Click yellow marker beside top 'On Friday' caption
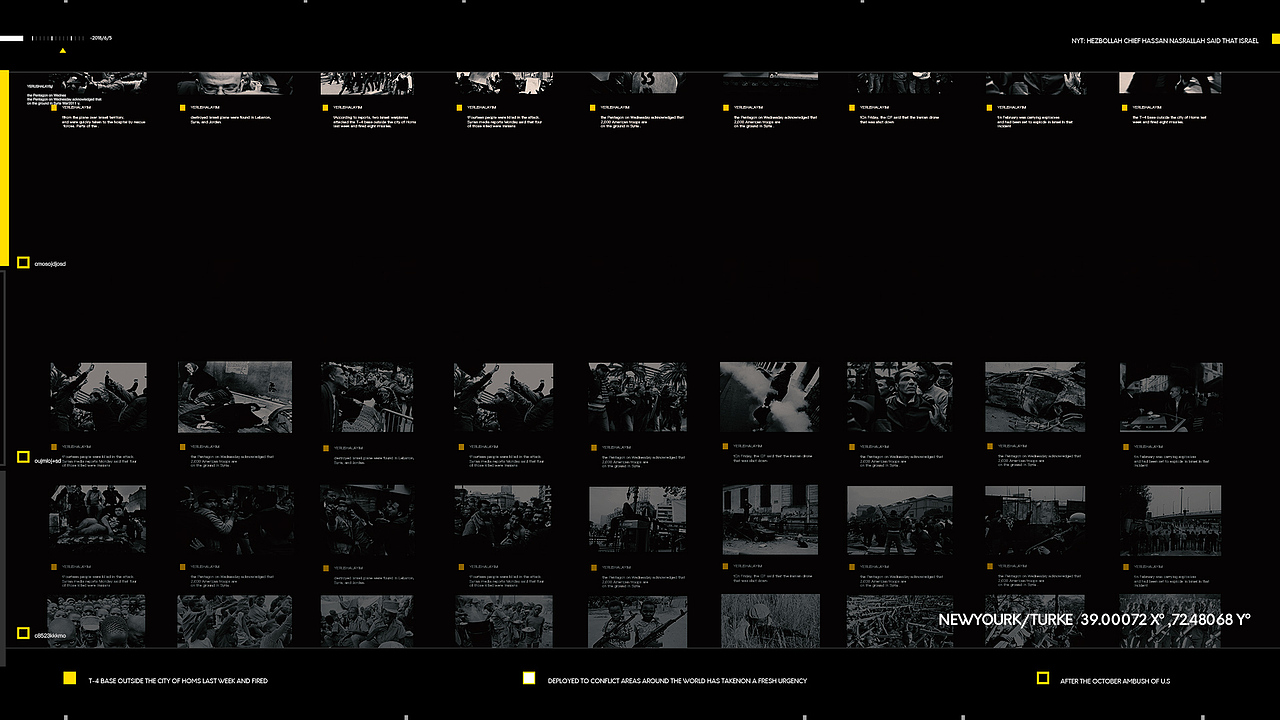The width and height of the screenshot is (1280, 720). tap(852, 107)
